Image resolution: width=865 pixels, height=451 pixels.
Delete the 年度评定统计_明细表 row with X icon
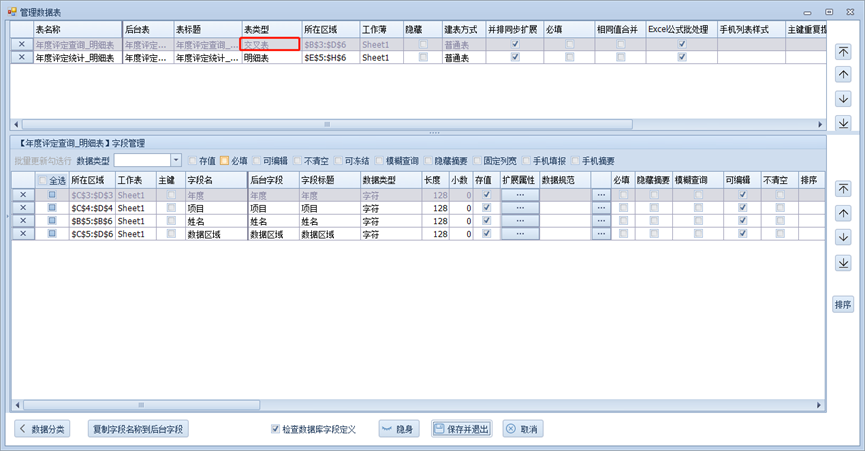pyautogui.click(x=22, y=58)
